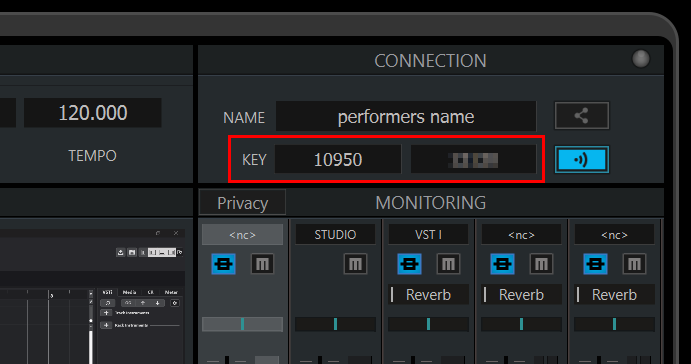Viewport: 691px width, 364px height.
Task: Mute the <nc> channel right of VST I
Action: pyautogui.click(x=541, y=264)
